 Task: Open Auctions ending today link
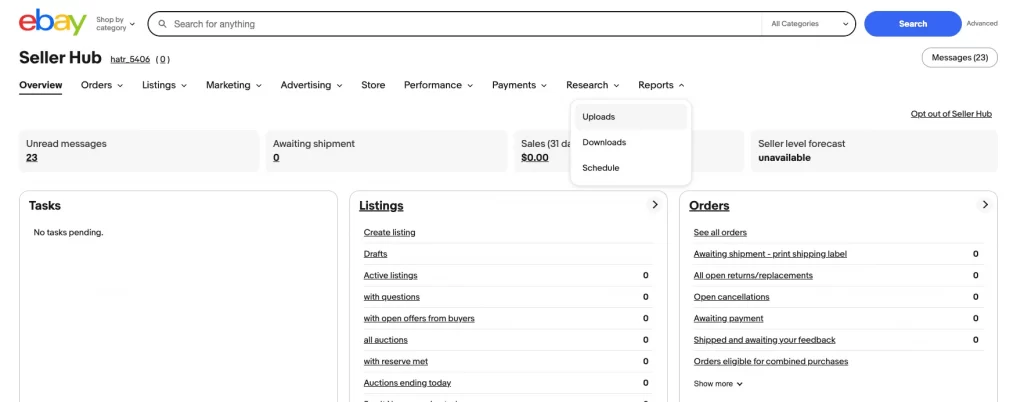click(408, 383)
